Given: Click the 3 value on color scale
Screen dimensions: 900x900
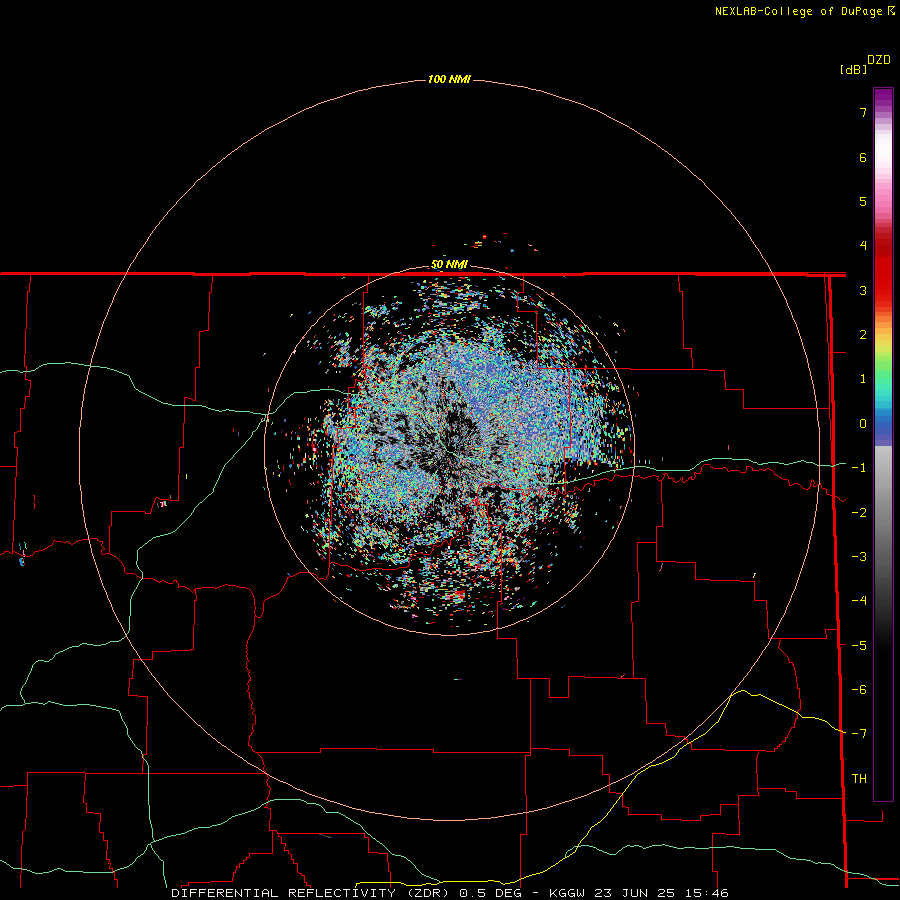Looking at the screenshot, I should tap(863, 290).
